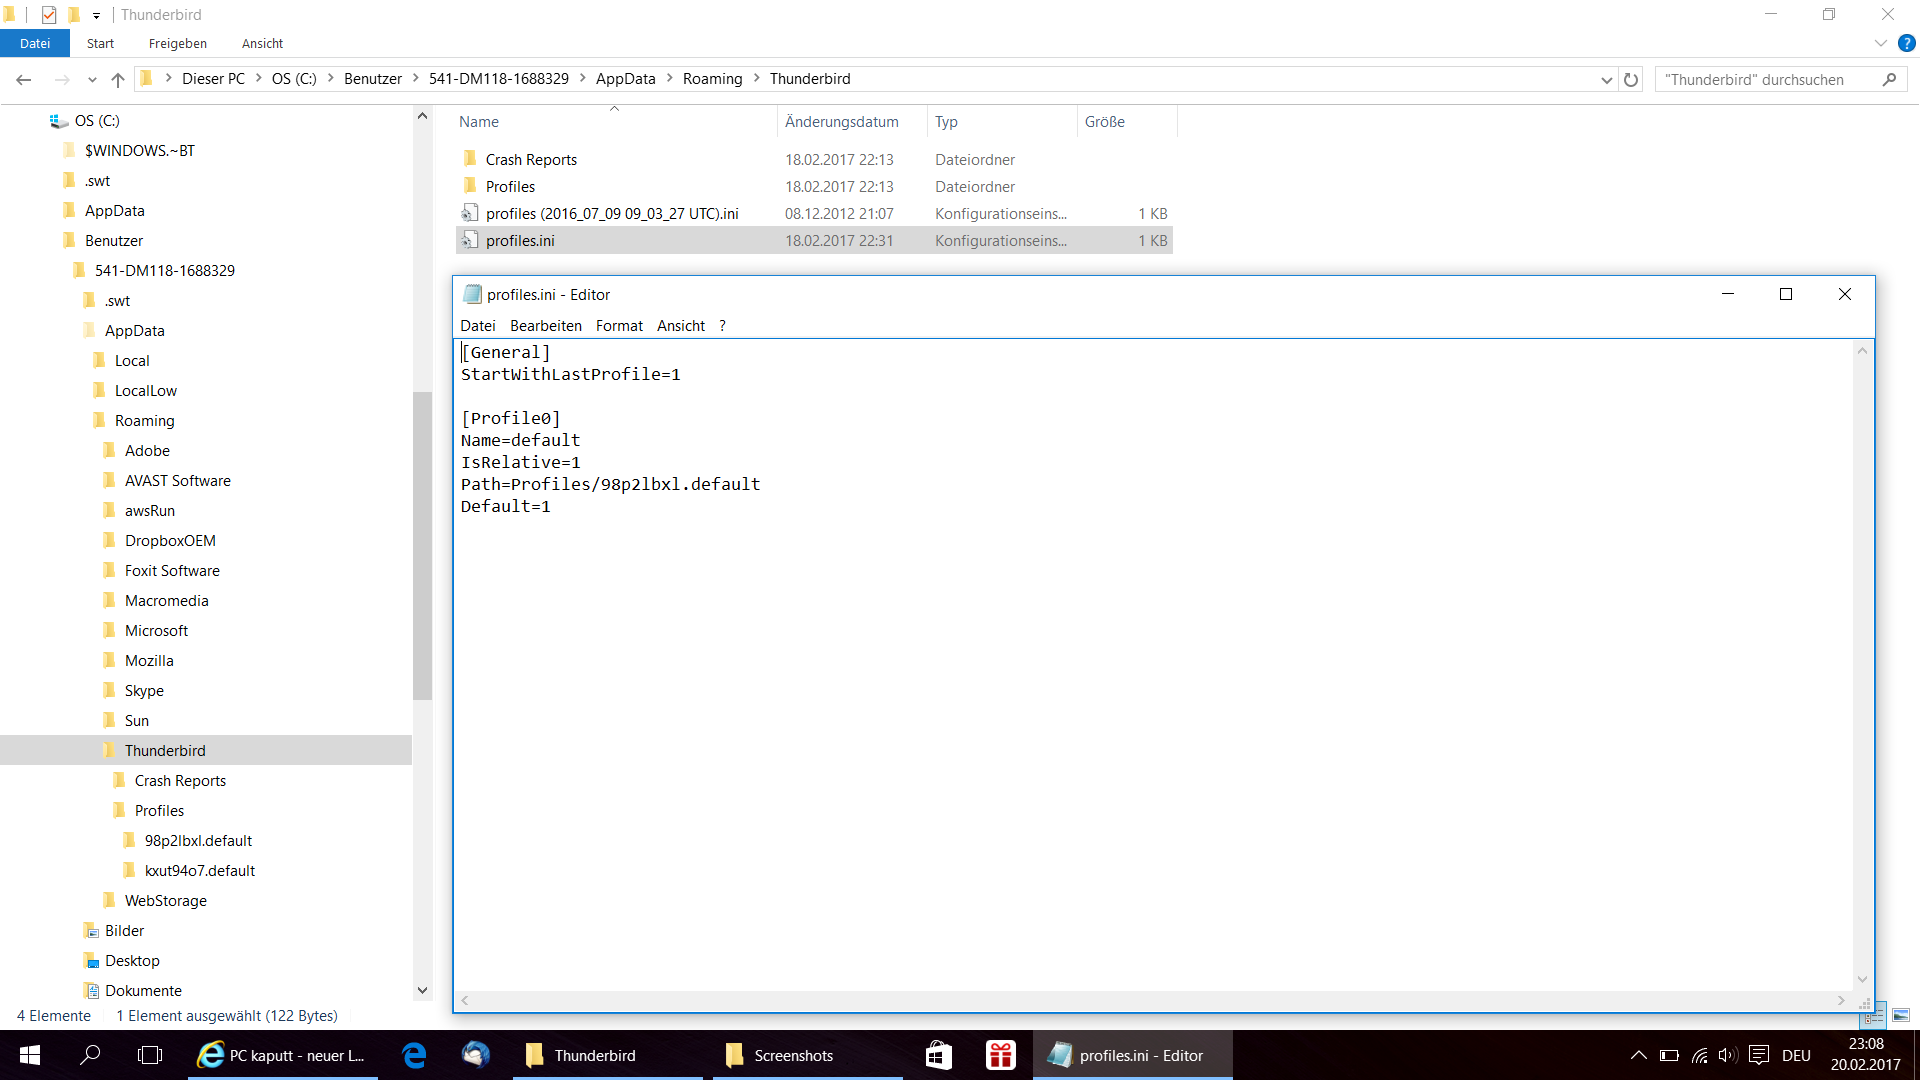Click Editor horizontal scrollbar right arrow
This screenshot has width=1920, height=1080.
(x=1841, y=1000)
